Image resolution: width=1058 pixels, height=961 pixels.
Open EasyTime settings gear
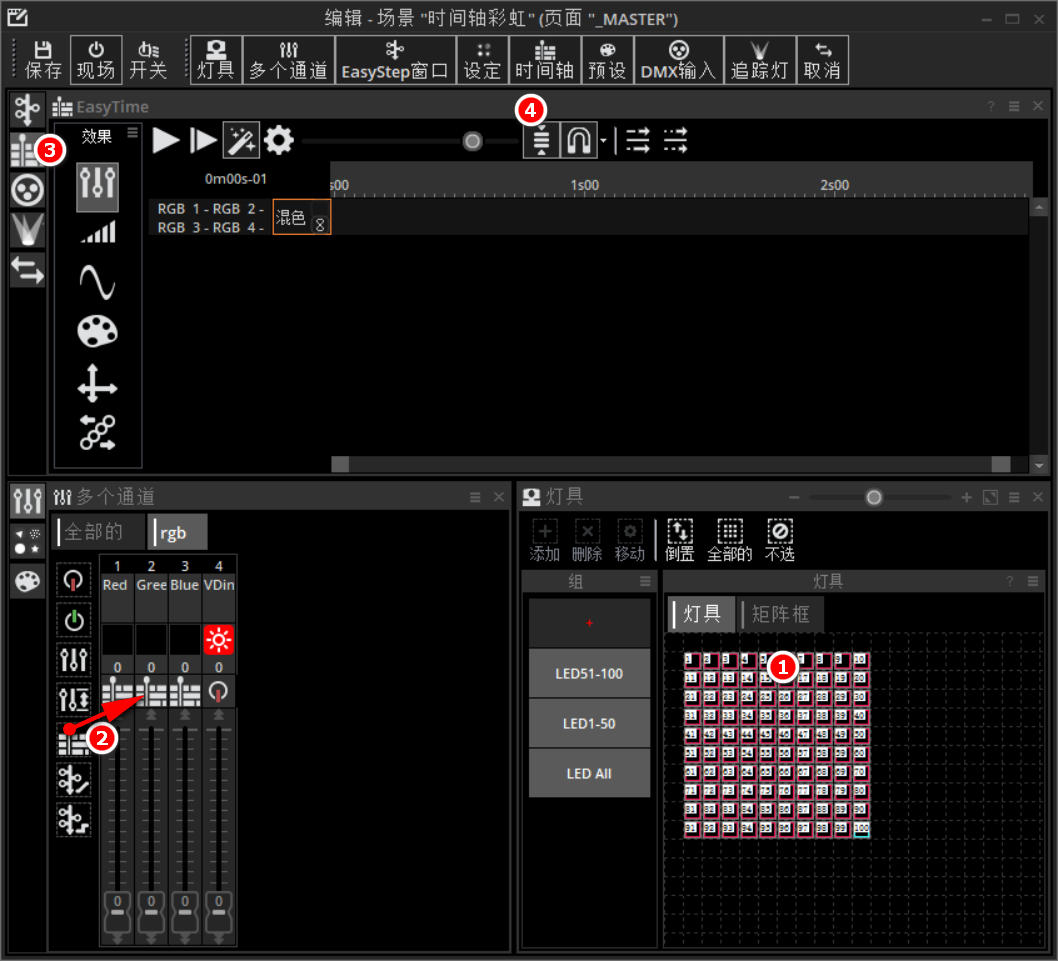pyautogui.click(x=279, y=141)
